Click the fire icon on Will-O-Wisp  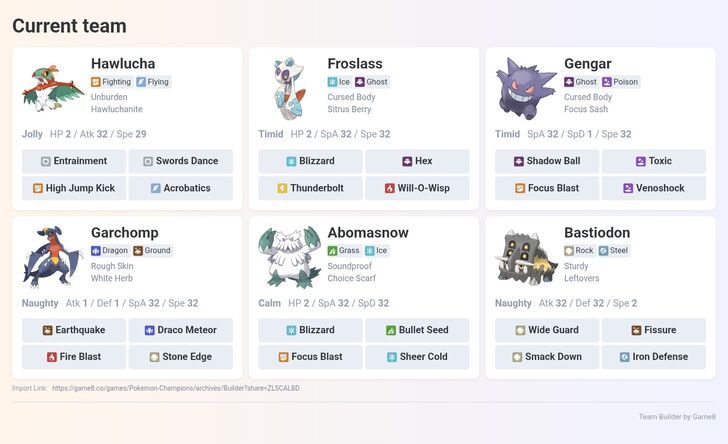[x=390, y=188]
